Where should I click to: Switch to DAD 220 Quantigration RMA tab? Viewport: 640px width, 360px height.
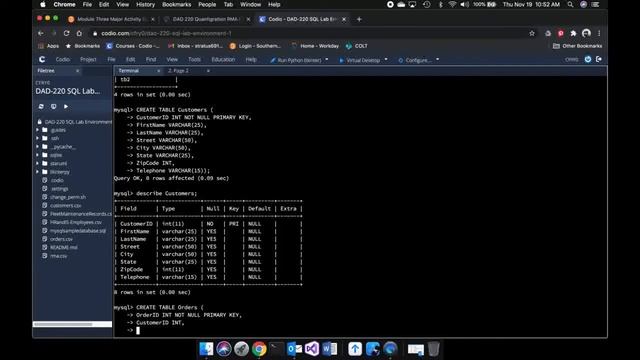point(206,19)
